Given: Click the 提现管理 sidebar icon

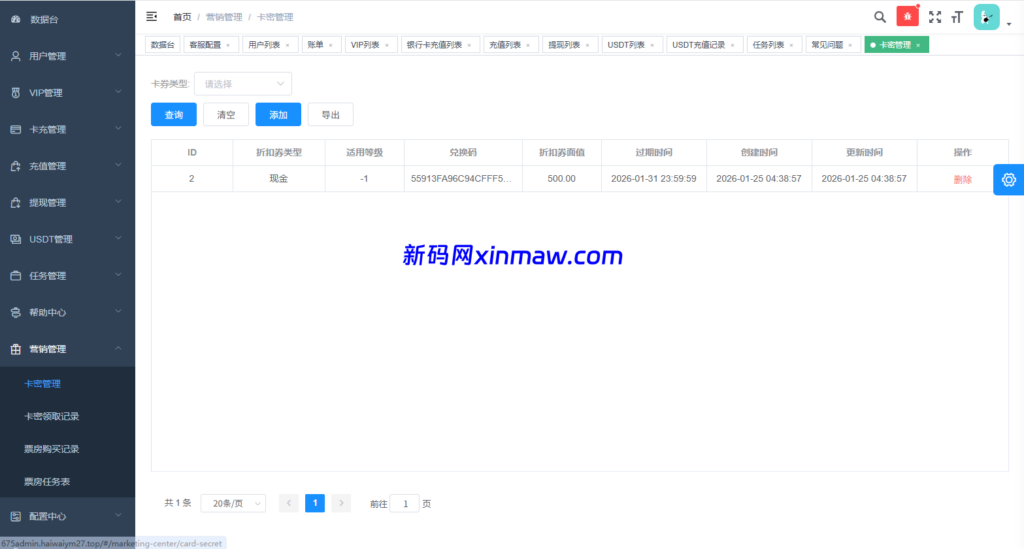Looking at the screenshot, I should click(x=16, y=202).
